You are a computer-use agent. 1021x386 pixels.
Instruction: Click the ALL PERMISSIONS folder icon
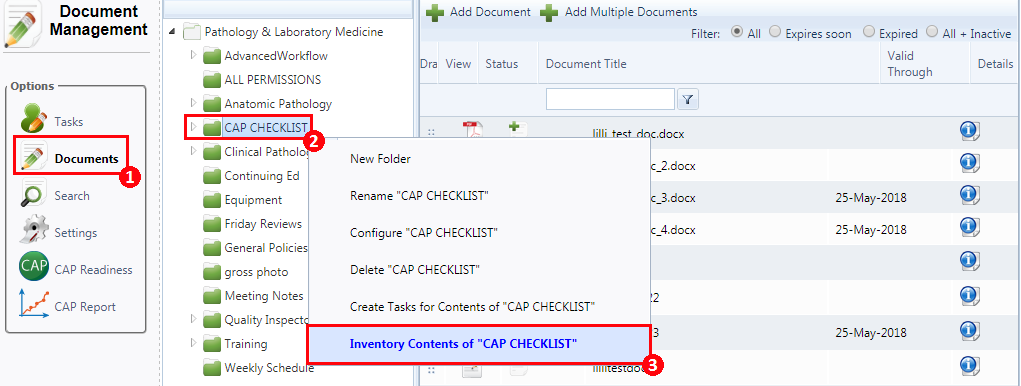[212, 80]
